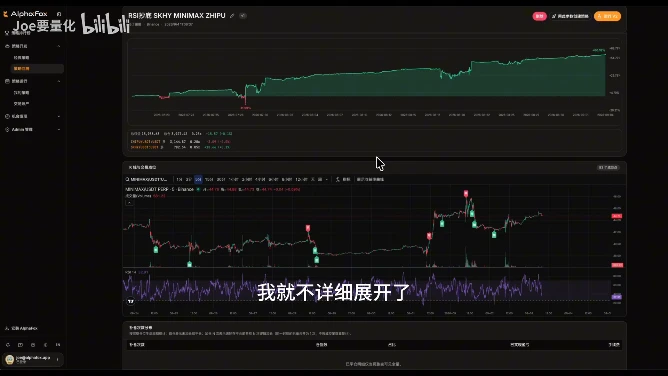Screen dimensions: 668x376
Task: Click red current price label on right axis
Action: pos(616,216)
